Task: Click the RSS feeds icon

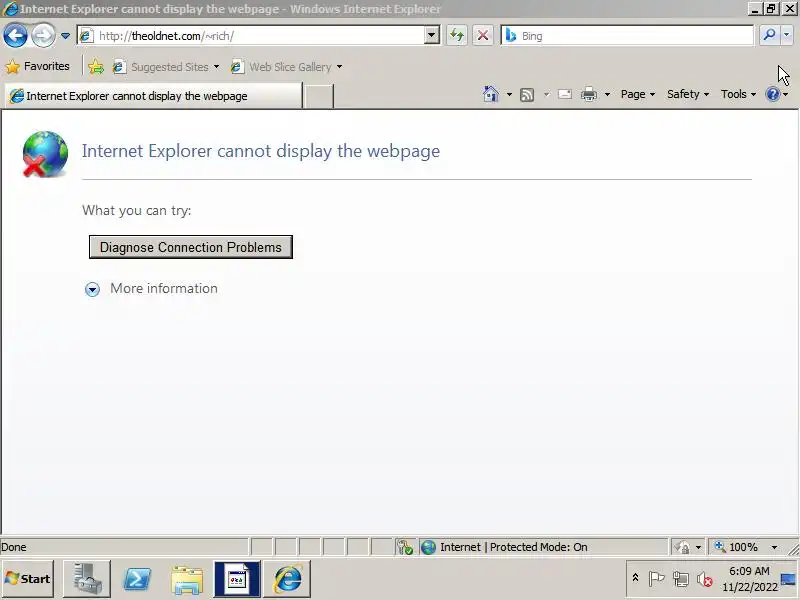Action: (527, 94)
